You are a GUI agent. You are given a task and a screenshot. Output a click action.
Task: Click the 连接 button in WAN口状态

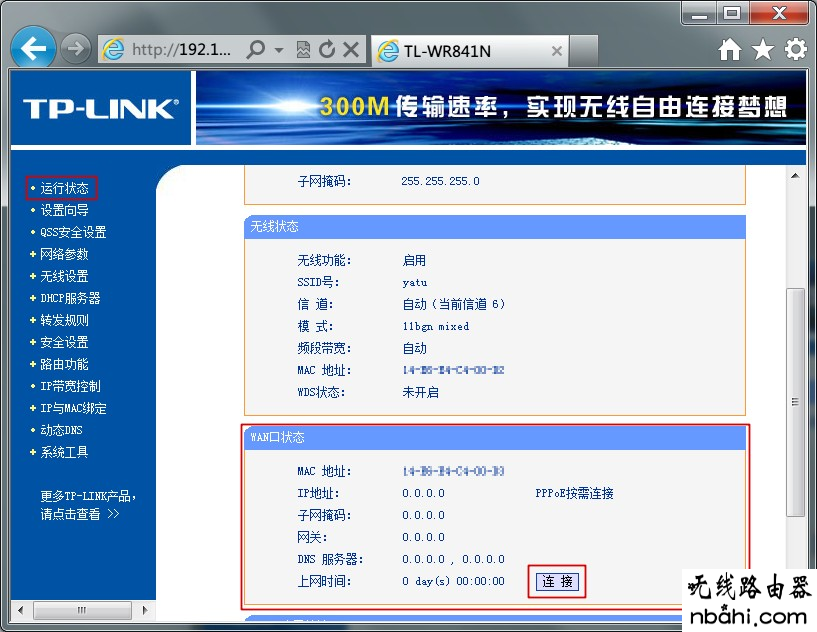(557, 581)
